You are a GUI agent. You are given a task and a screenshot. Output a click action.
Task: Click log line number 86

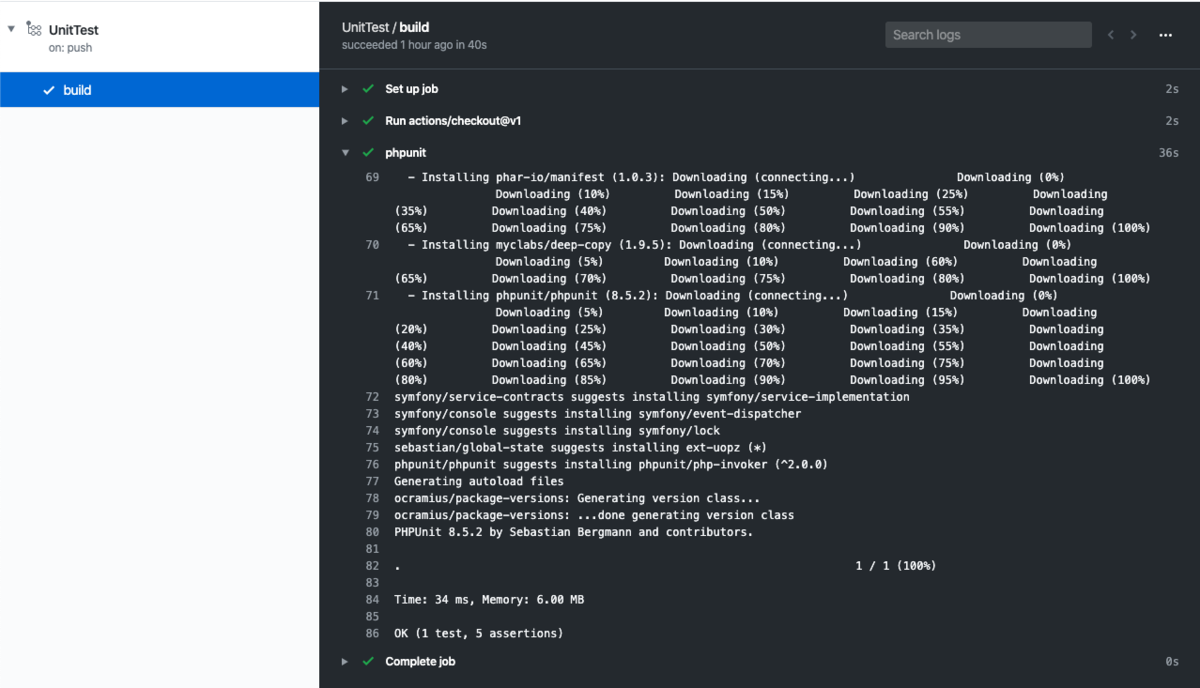tap(373, 633)
